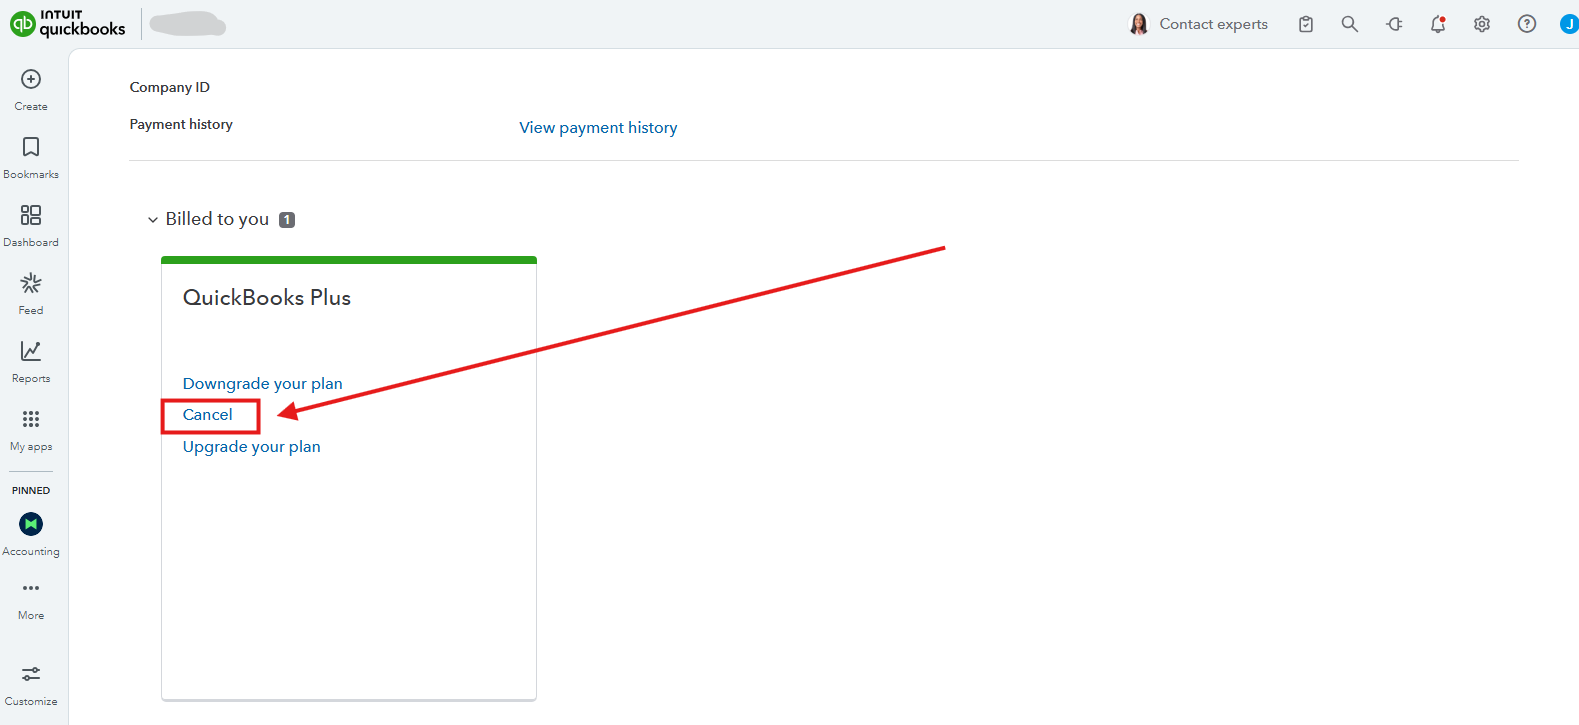The height and width of the screenshot is (725, 1579).
Task: Click Downgrade your plan link
Action: 262,384
